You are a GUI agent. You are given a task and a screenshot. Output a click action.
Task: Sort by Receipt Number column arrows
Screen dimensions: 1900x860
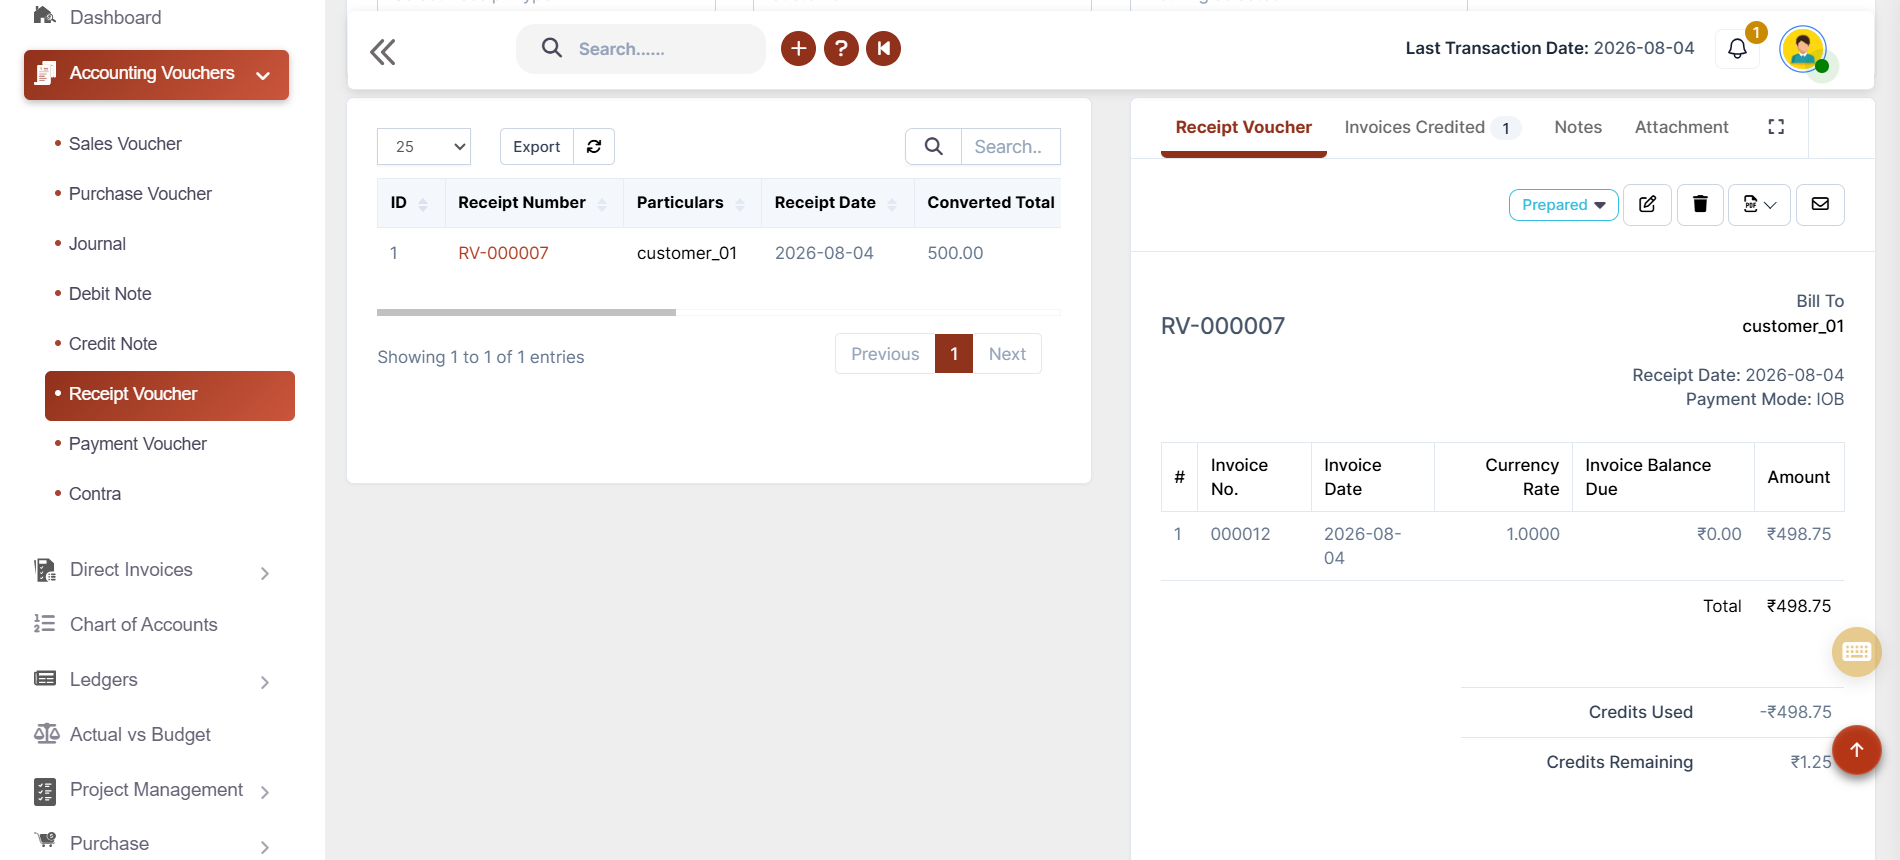pos(602,204)
